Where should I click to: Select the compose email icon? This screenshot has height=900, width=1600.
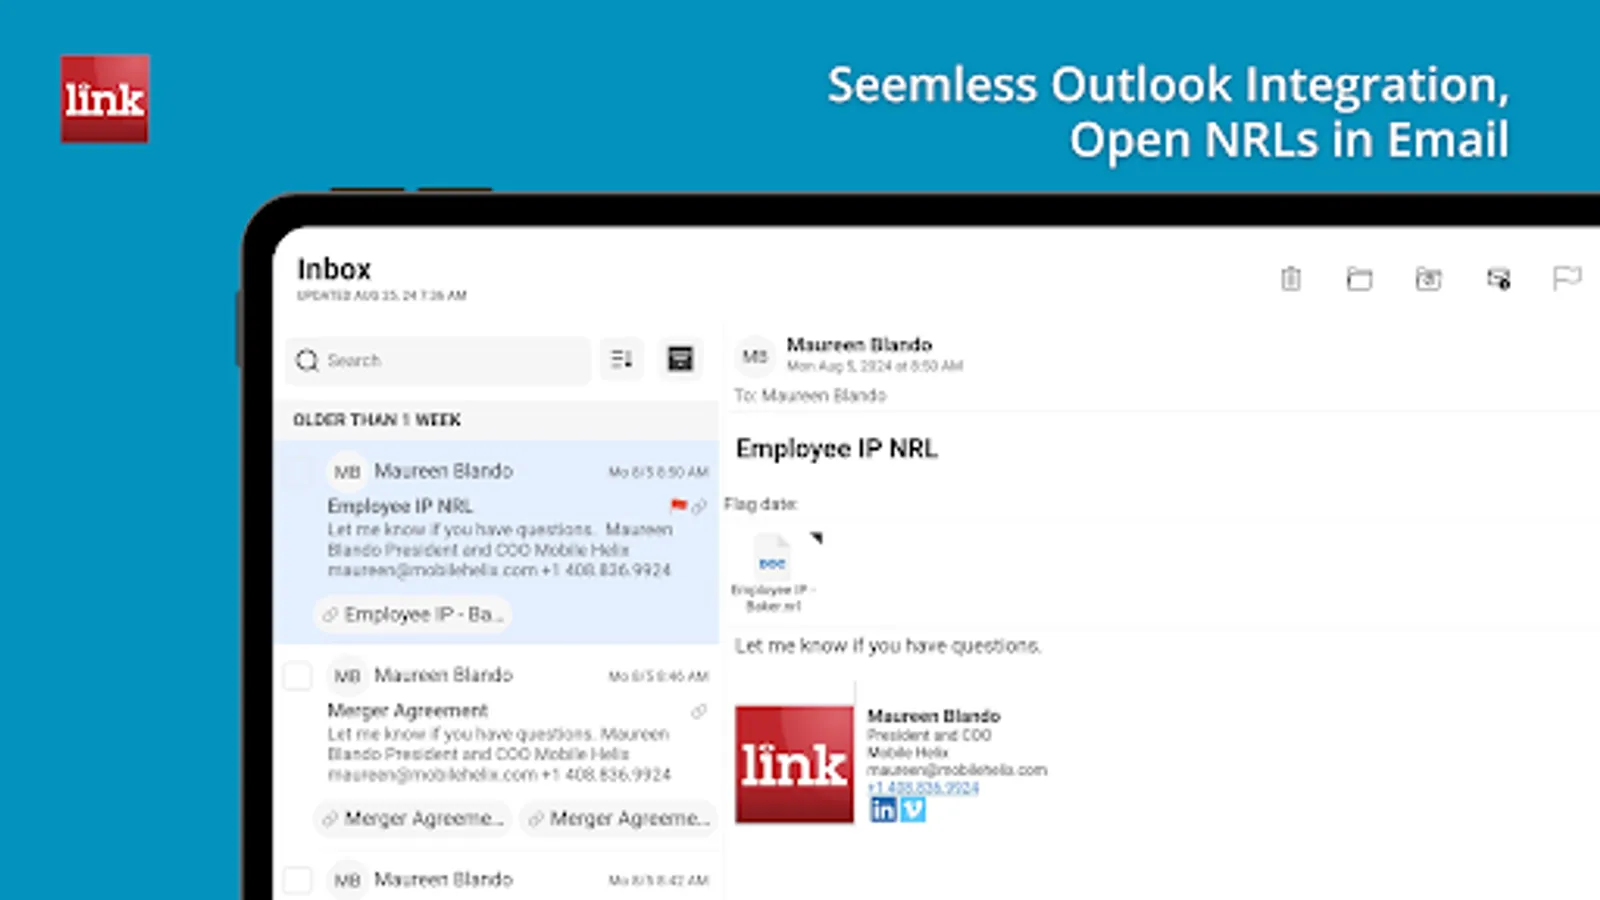pyautogui.click(x=681, y=359)
